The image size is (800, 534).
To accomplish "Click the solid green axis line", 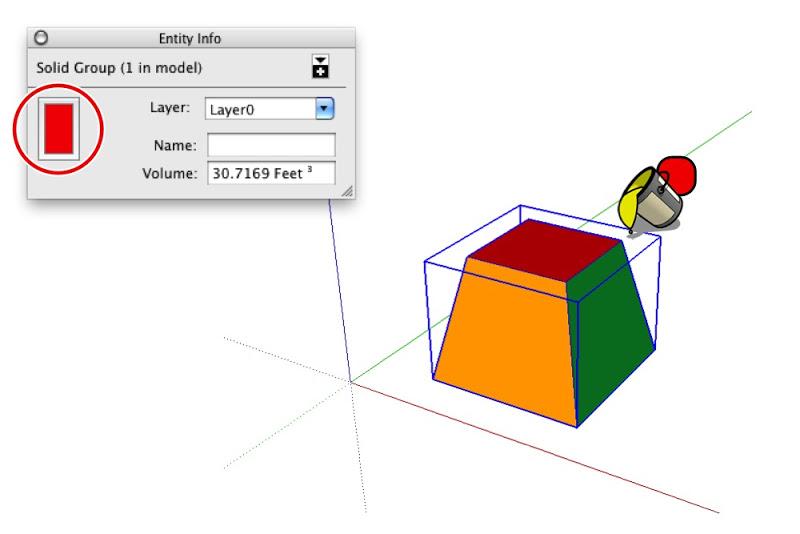I will [x=714, y=133].
